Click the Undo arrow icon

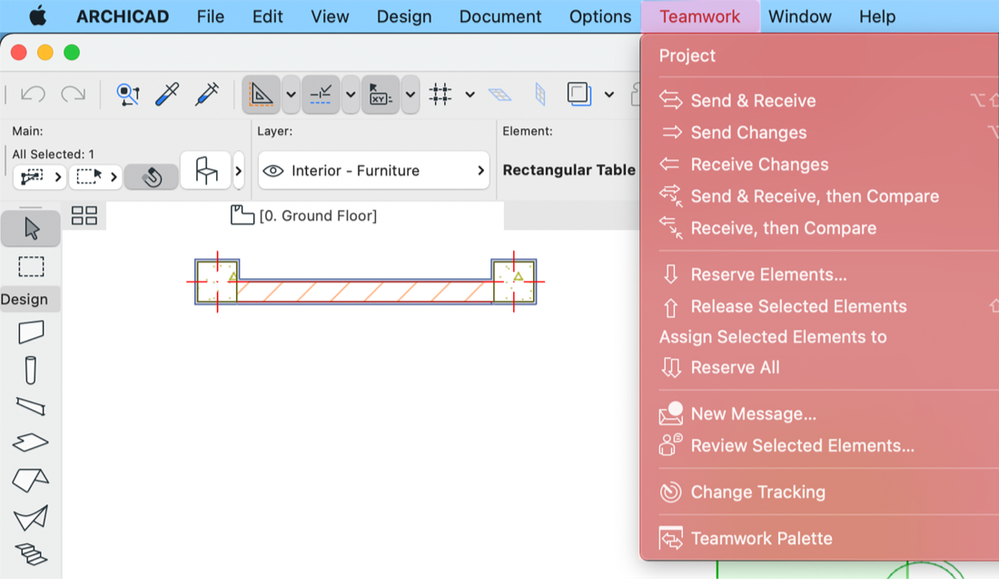[32, 94]
